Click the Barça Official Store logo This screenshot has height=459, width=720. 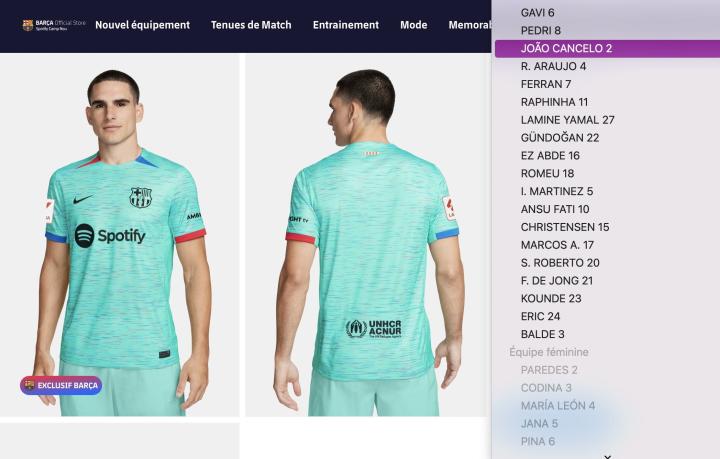(x=54, y=25)
